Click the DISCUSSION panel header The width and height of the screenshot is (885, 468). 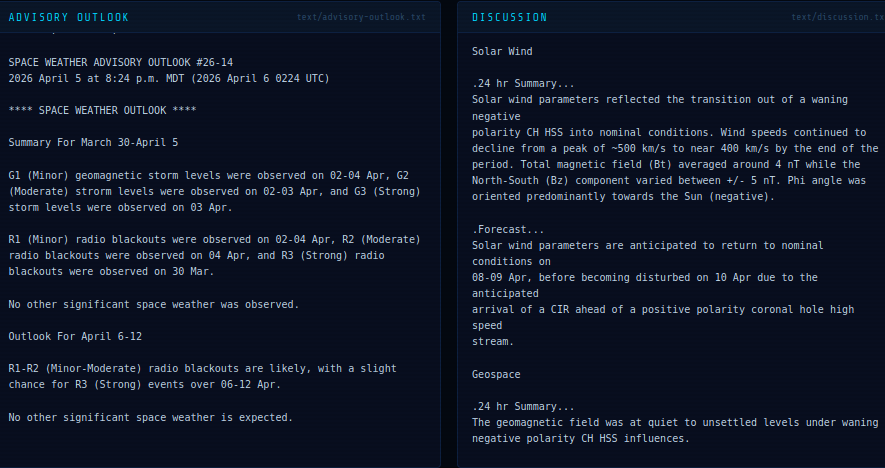click(509, 17)
